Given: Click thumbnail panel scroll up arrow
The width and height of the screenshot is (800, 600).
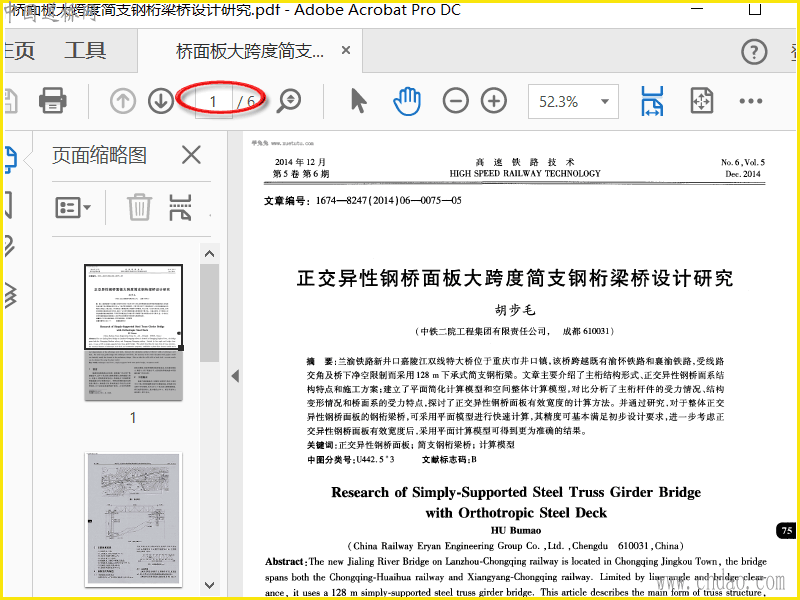Looking at the screenshot, I should 209,254.
